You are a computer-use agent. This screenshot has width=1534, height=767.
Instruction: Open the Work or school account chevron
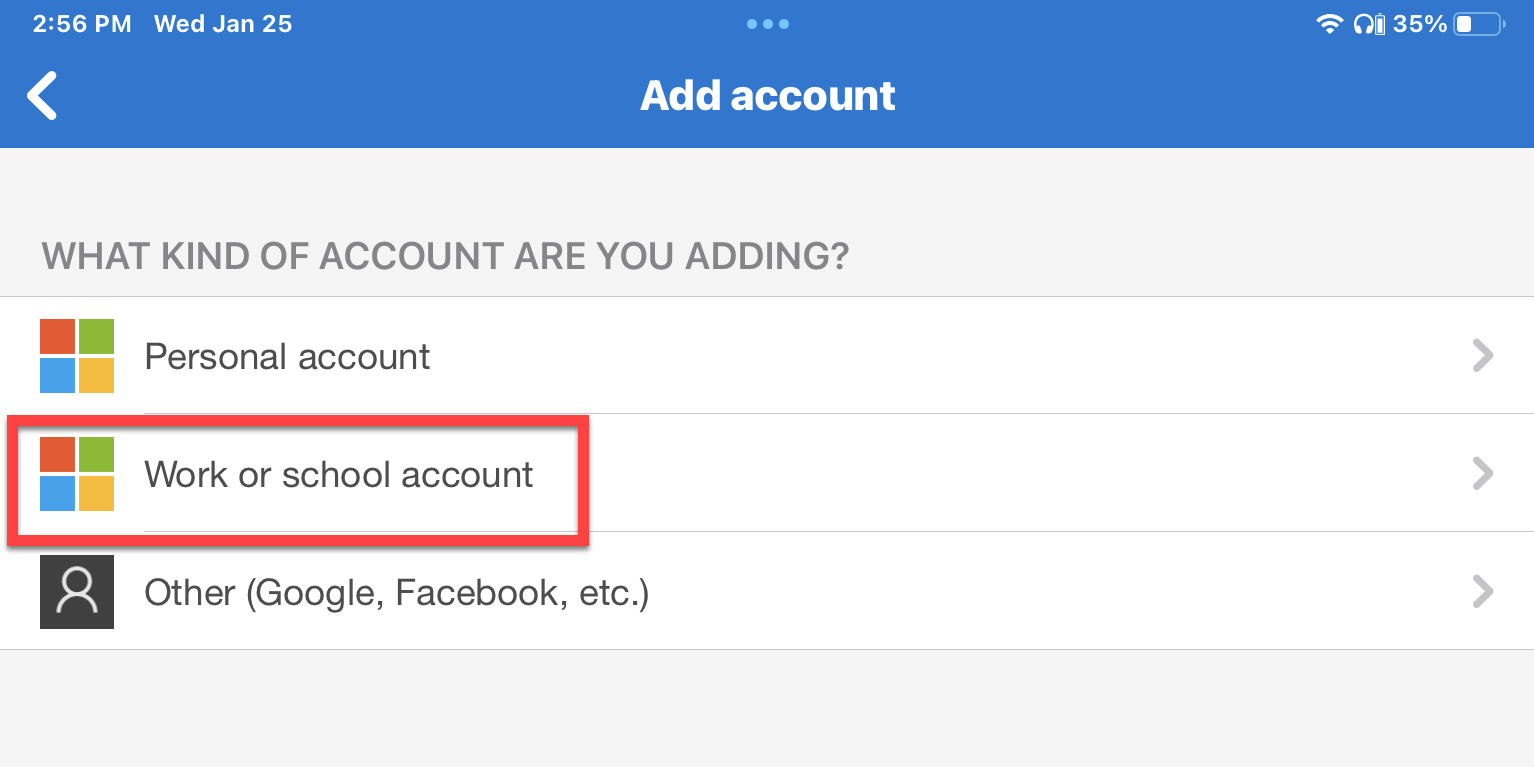click(x=1483, y=474)
